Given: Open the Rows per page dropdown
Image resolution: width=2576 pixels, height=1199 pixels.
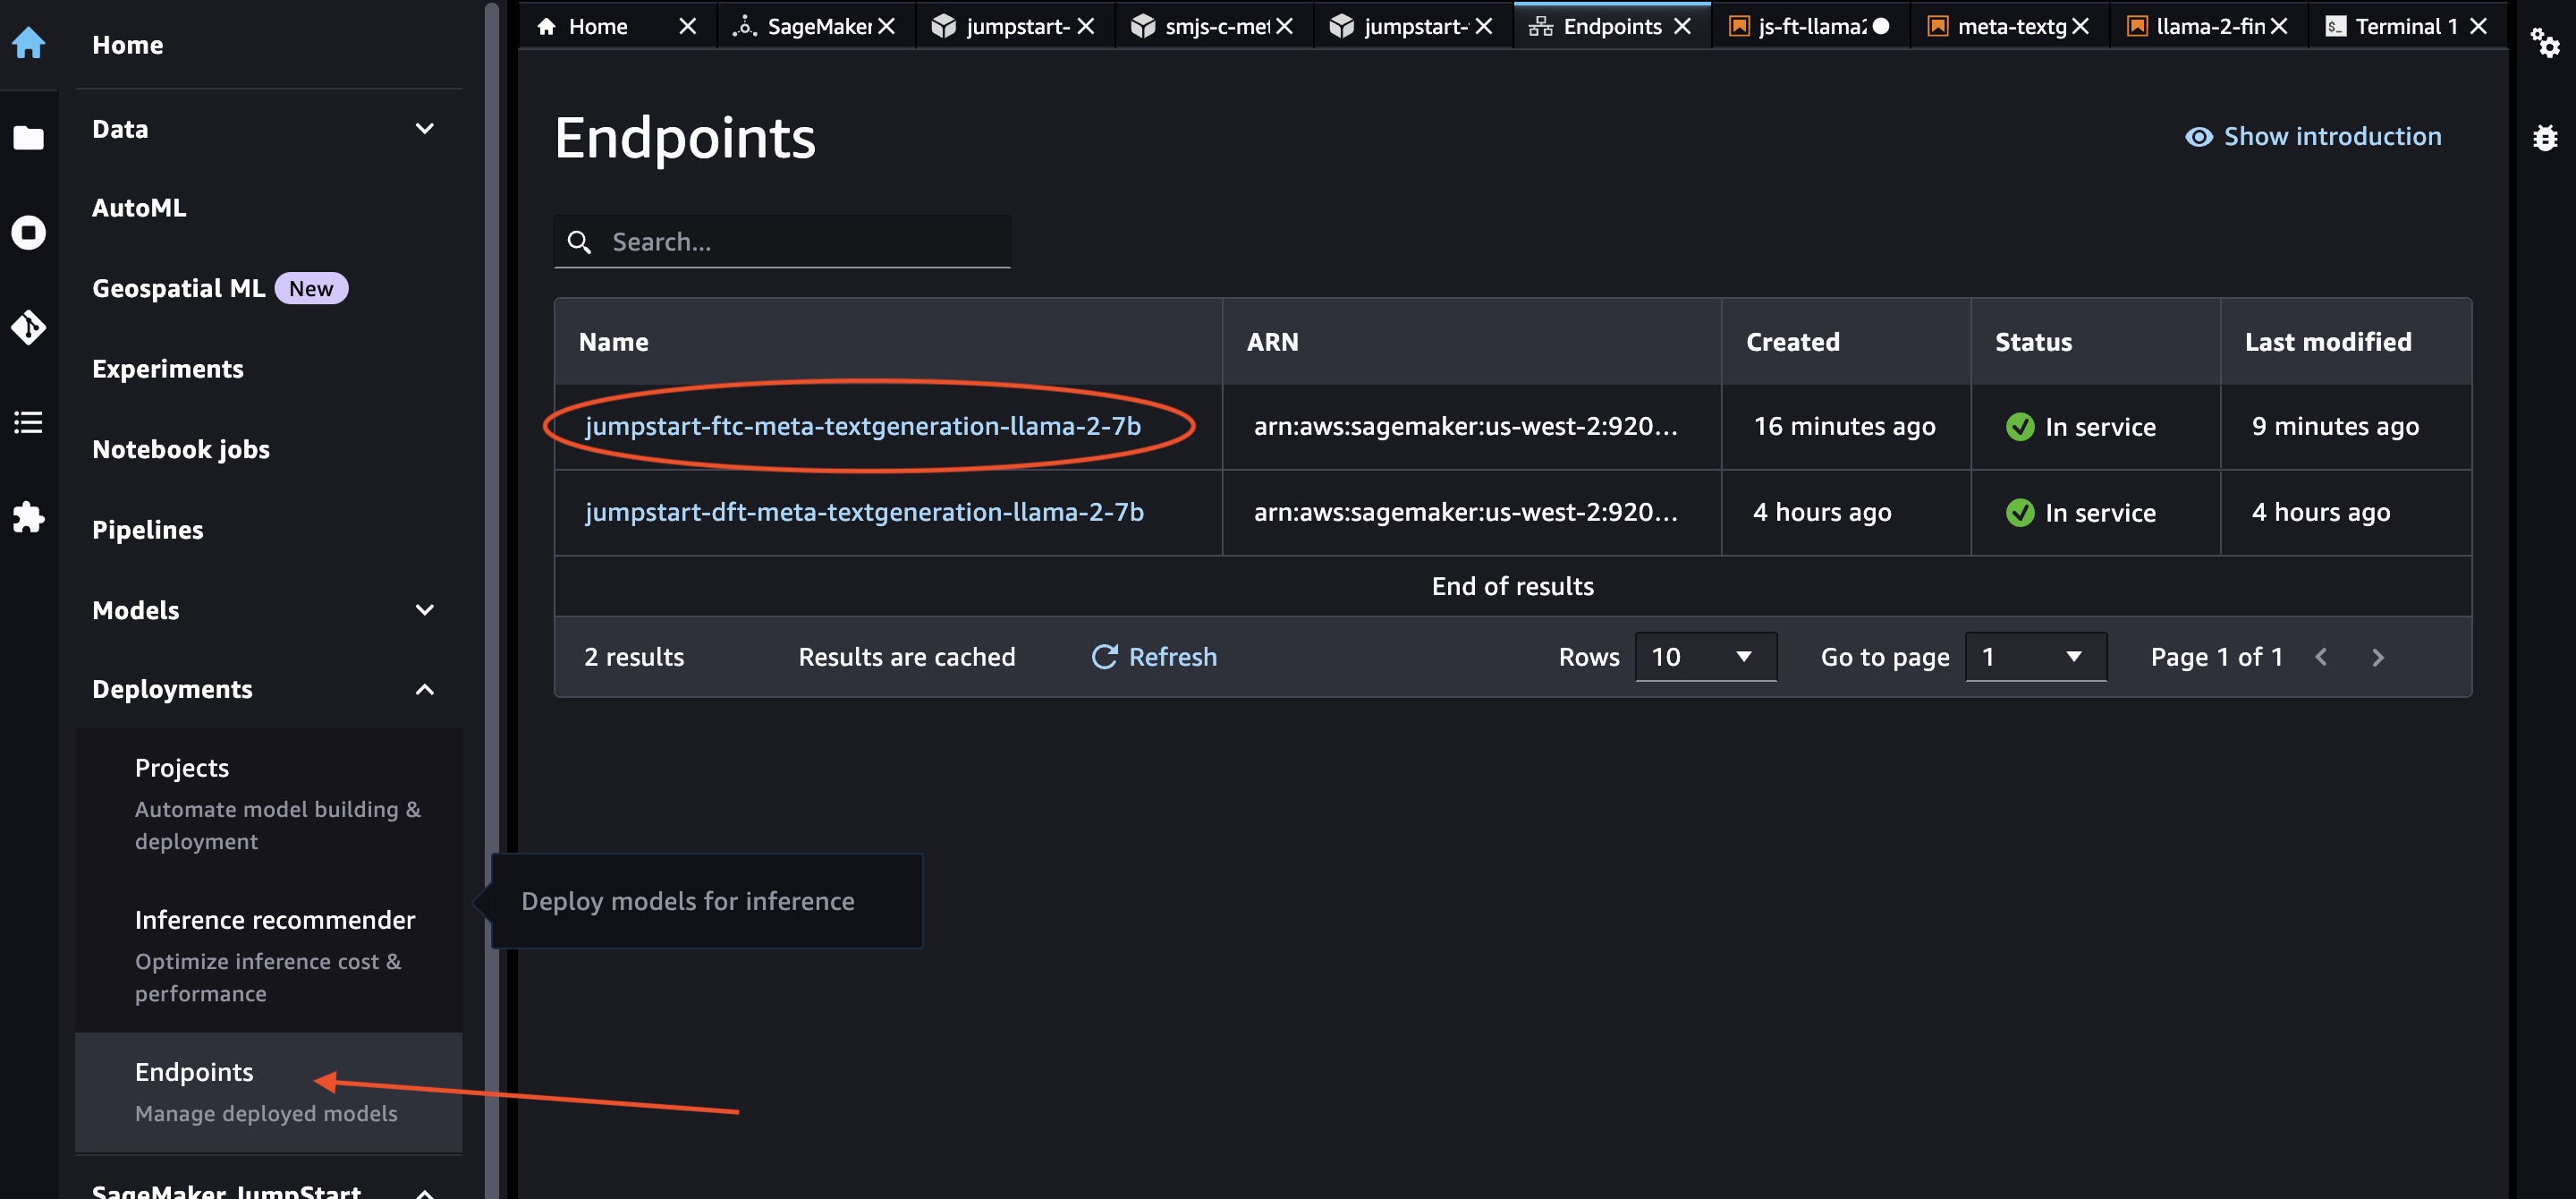Looking at the screenshot, I should (1705, 657).
